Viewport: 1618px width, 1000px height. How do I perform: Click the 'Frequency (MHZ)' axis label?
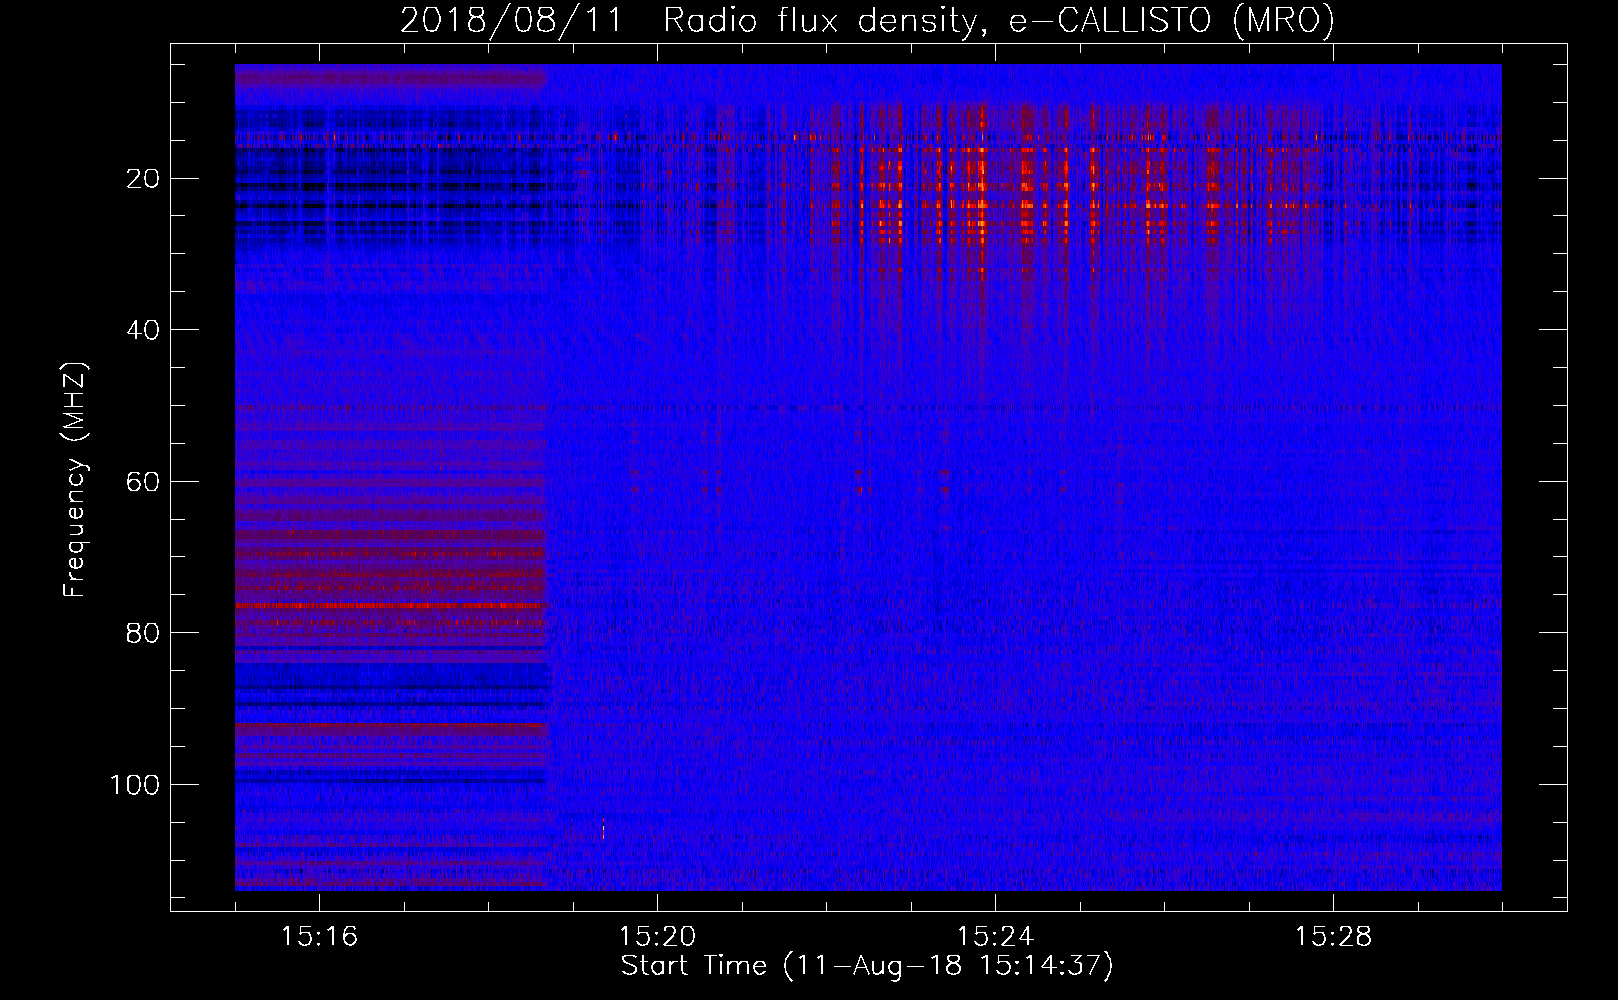[75, 479]
